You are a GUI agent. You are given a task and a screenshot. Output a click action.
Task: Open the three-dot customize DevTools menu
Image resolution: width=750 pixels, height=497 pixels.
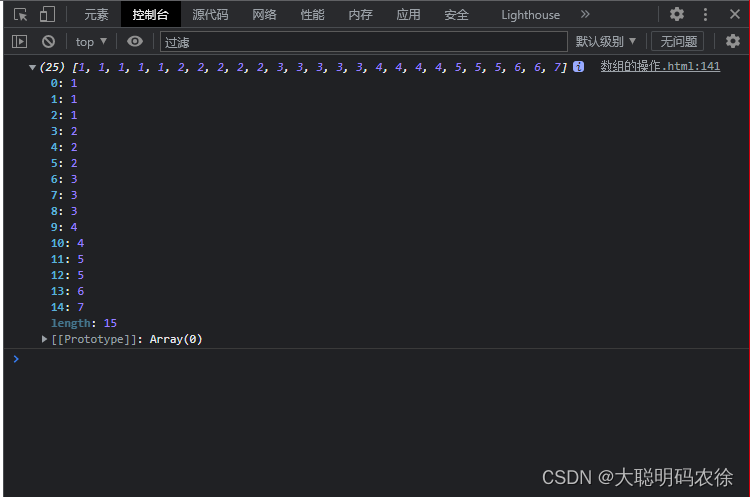point(705,14)
